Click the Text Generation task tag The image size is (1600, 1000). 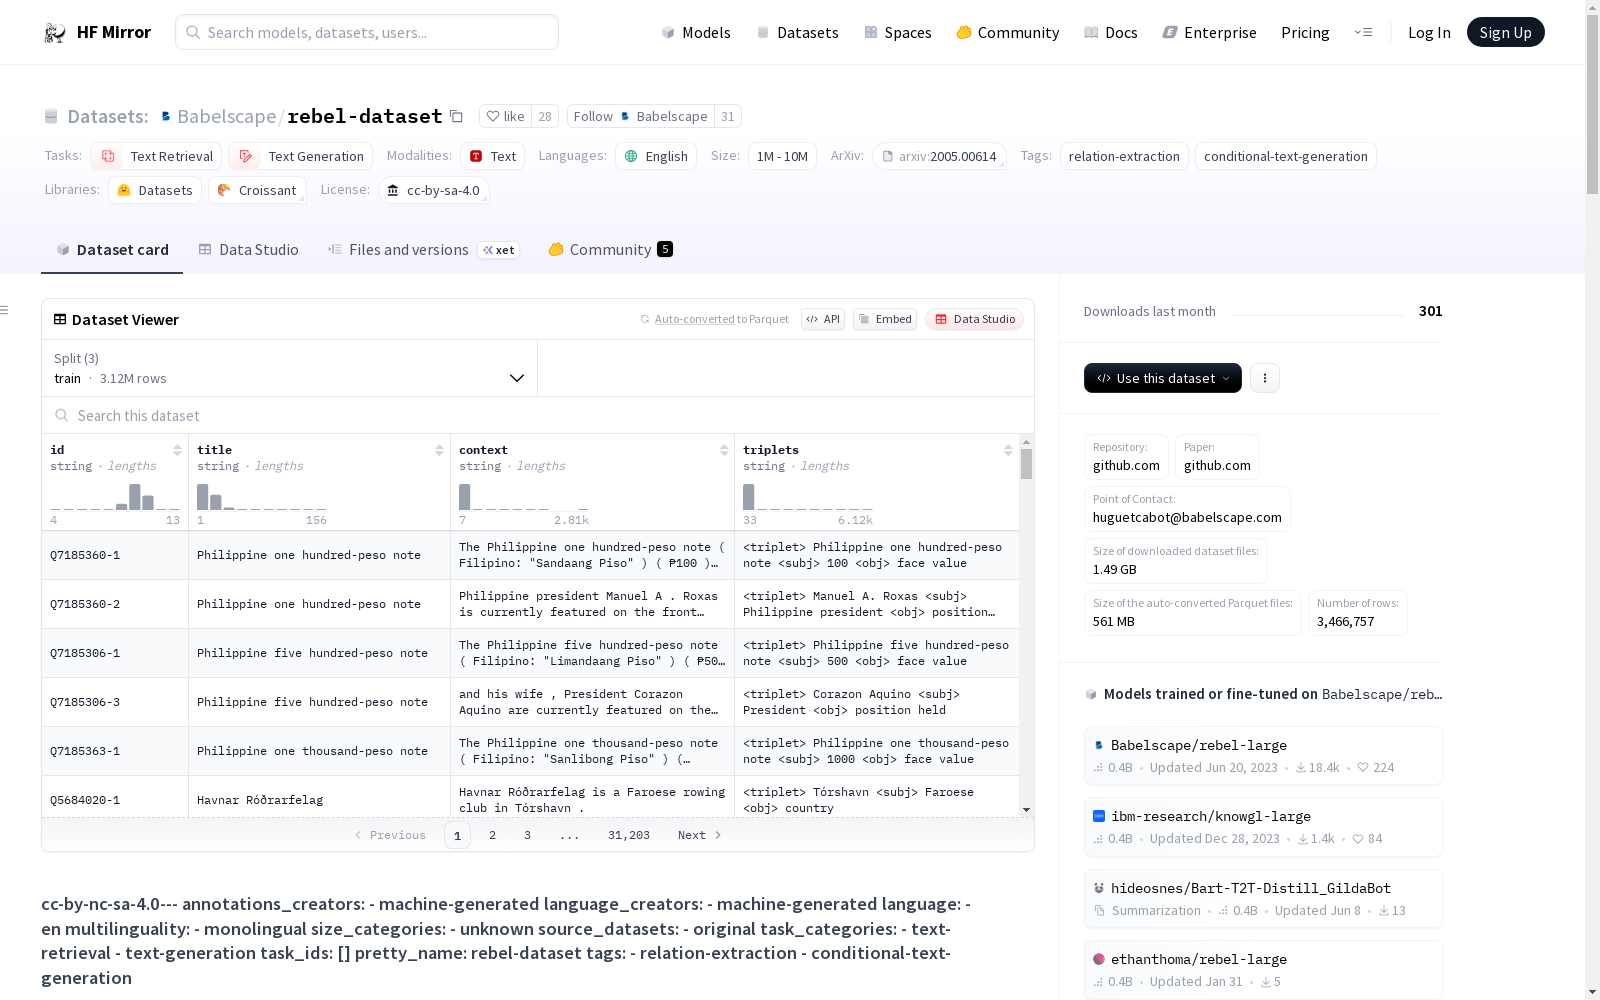(300, 156)
